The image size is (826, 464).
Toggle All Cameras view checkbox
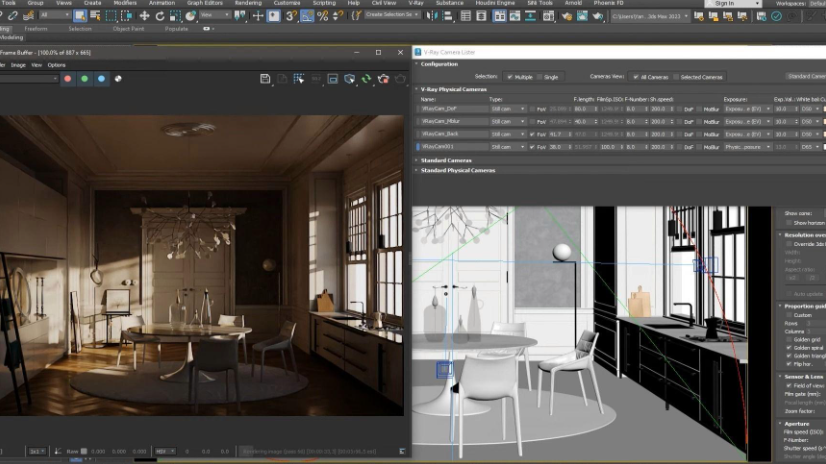(636, 77)
